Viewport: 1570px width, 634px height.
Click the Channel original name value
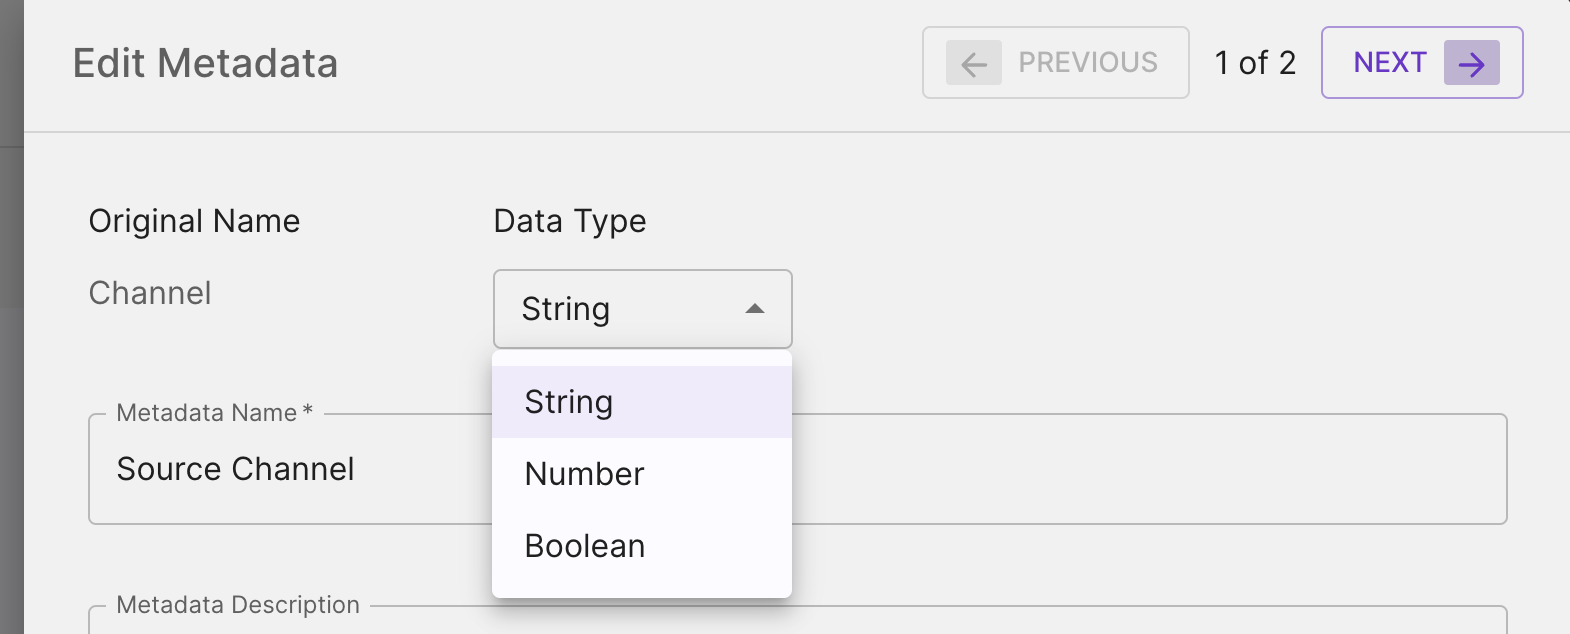pos(150,293)
